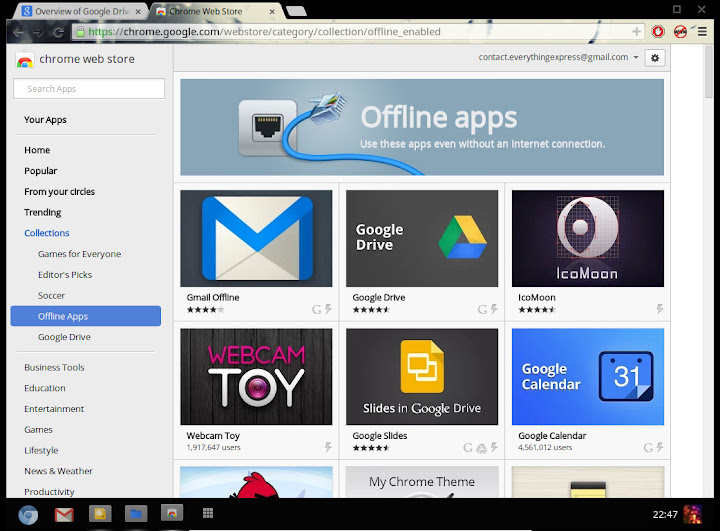The height and width of the screenshot is (531, 720).
Task: Click the user avatar in the system tray
Action: coord(692,514)
